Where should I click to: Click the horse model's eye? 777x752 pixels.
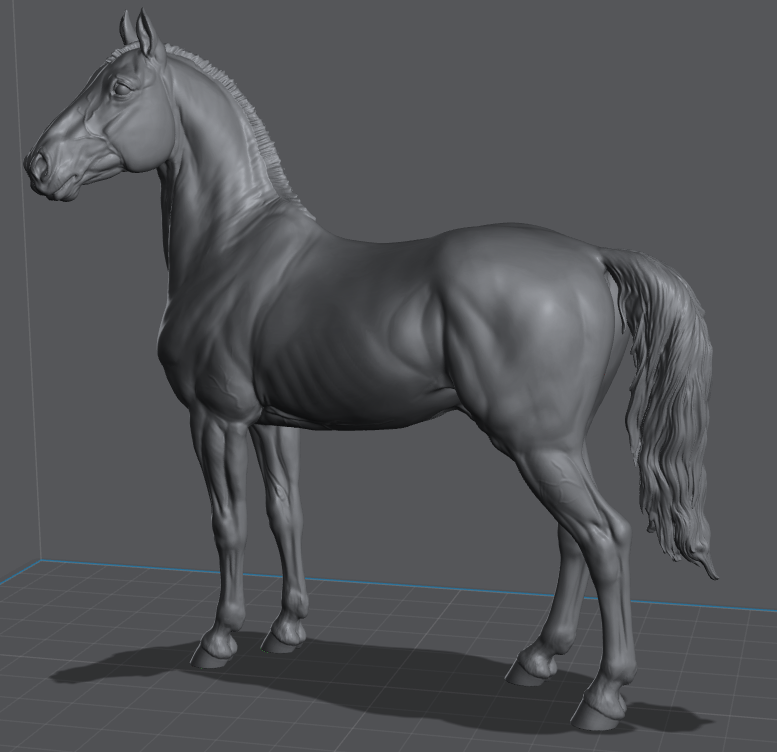121,89
